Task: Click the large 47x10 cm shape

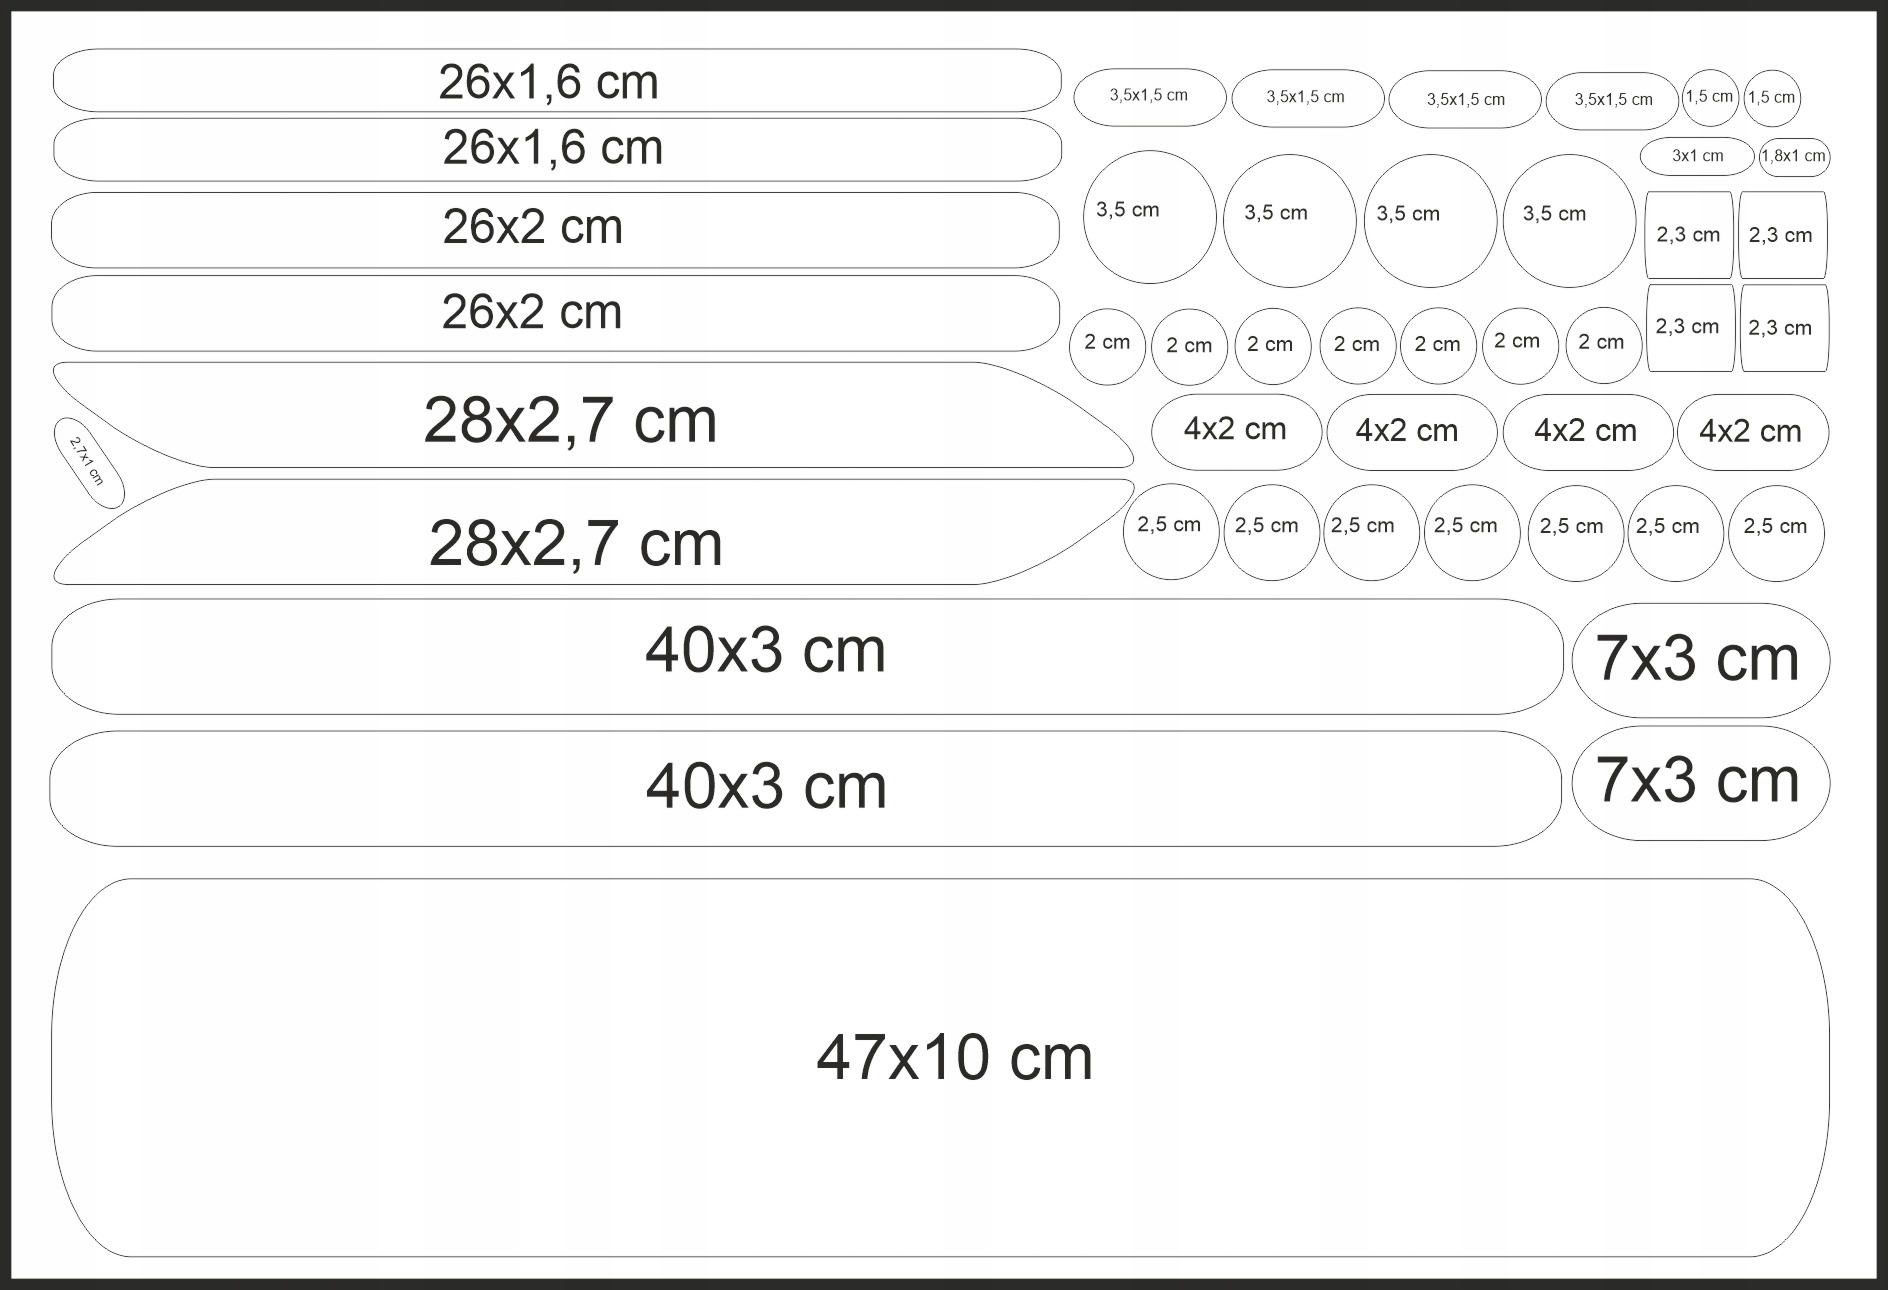Action: tap(940, 1067)
